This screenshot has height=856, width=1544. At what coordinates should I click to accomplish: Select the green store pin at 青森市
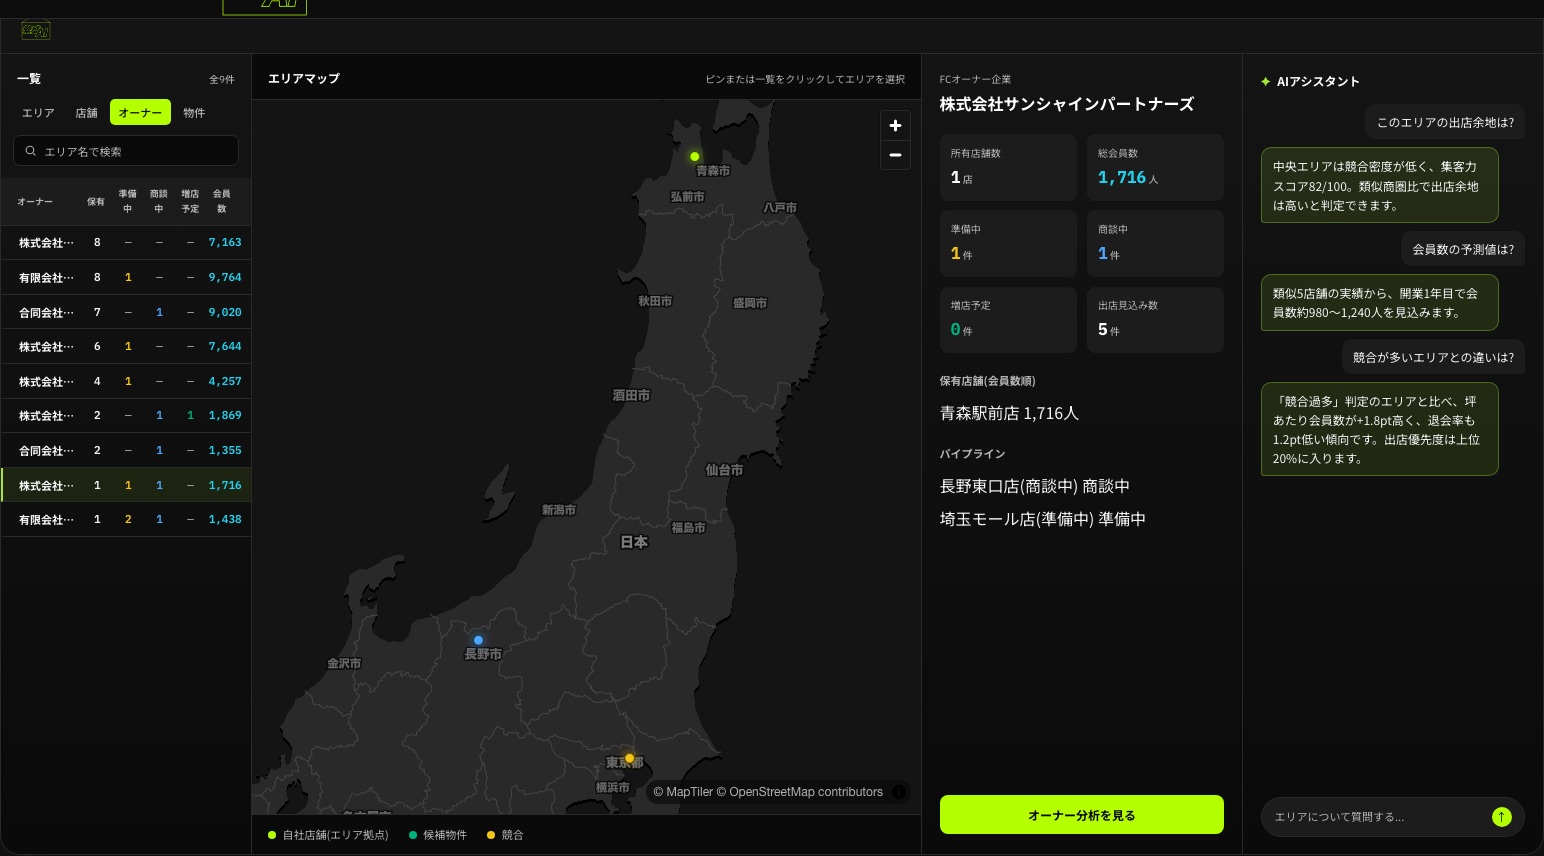pyautogui.click(x=694, y=156)
